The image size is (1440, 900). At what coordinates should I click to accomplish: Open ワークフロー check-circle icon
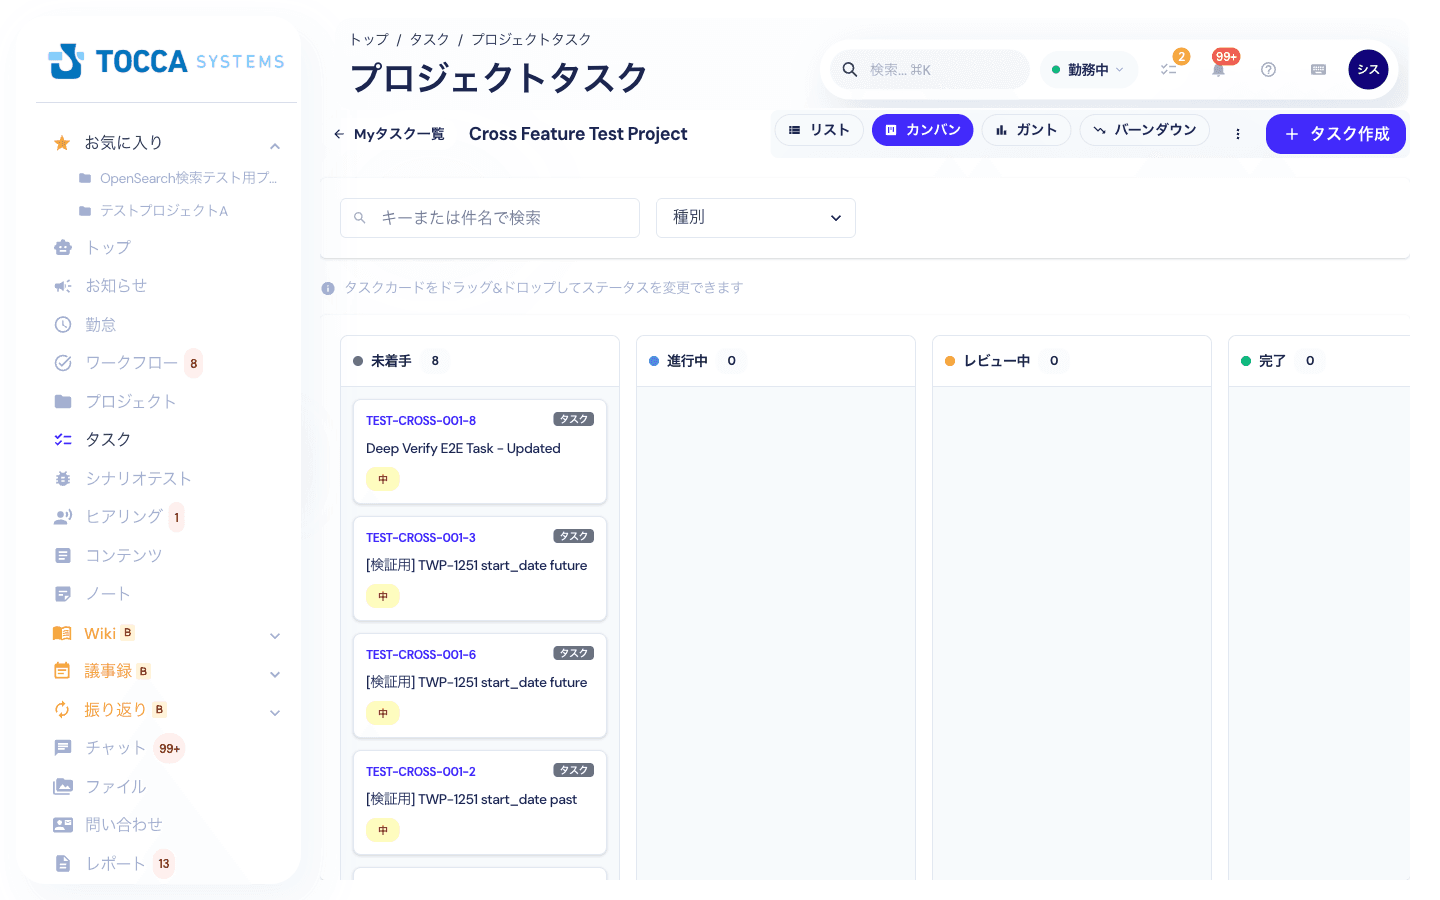click(63, 363)
